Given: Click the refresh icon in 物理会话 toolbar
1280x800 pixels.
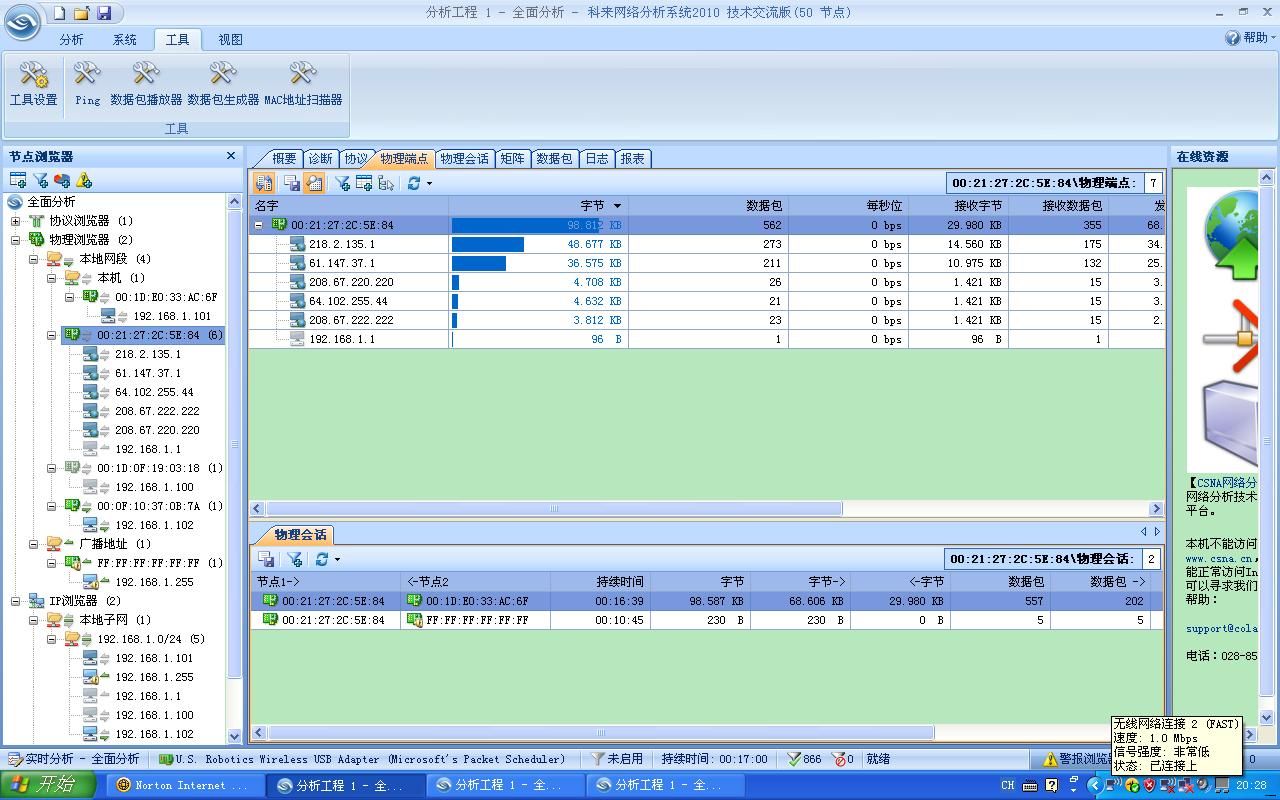Looking at the screenshot, I should 321,559.
